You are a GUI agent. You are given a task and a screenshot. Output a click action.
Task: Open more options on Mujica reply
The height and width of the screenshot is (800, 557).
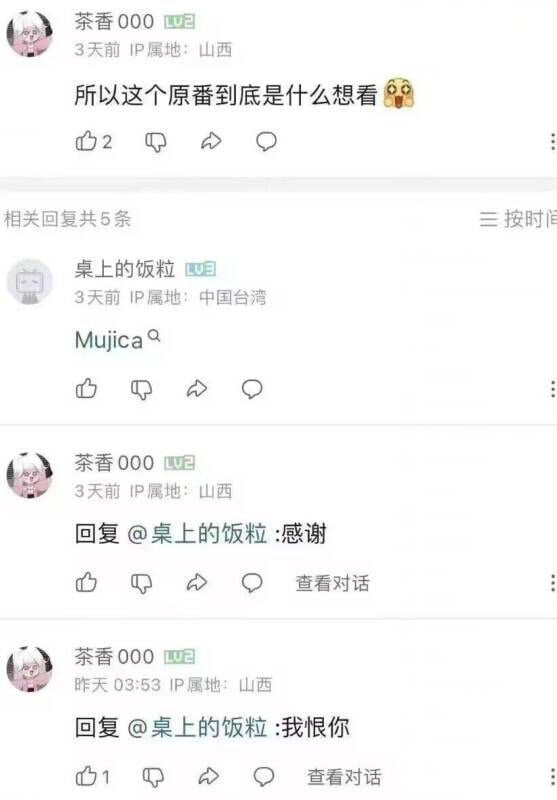552,389
